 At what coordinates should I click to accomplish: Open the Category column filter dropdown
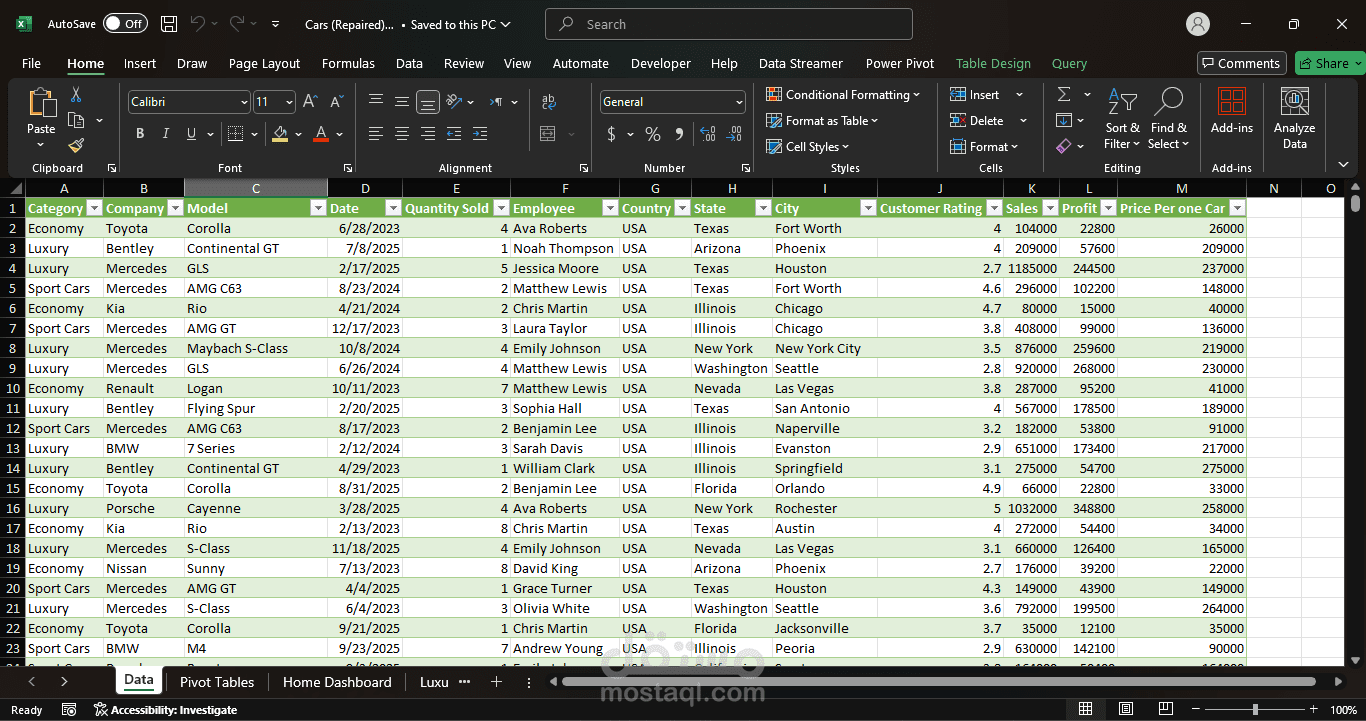[94, 208]
